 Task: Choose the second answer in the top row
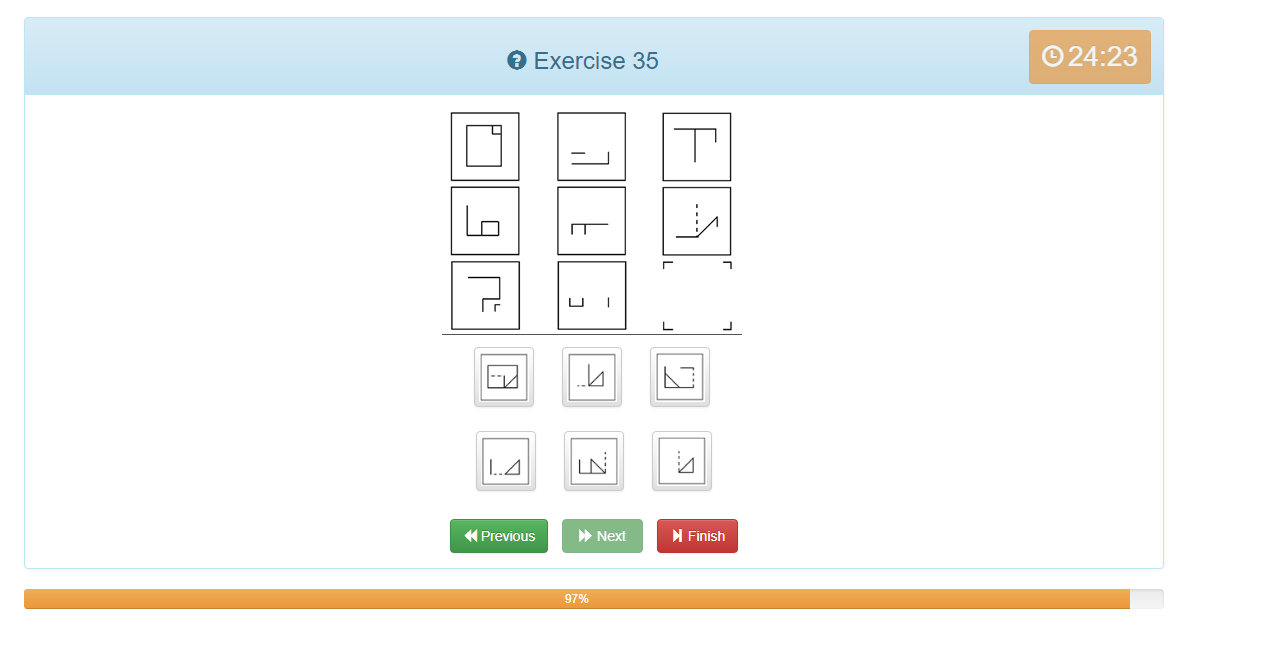point(592,377)
